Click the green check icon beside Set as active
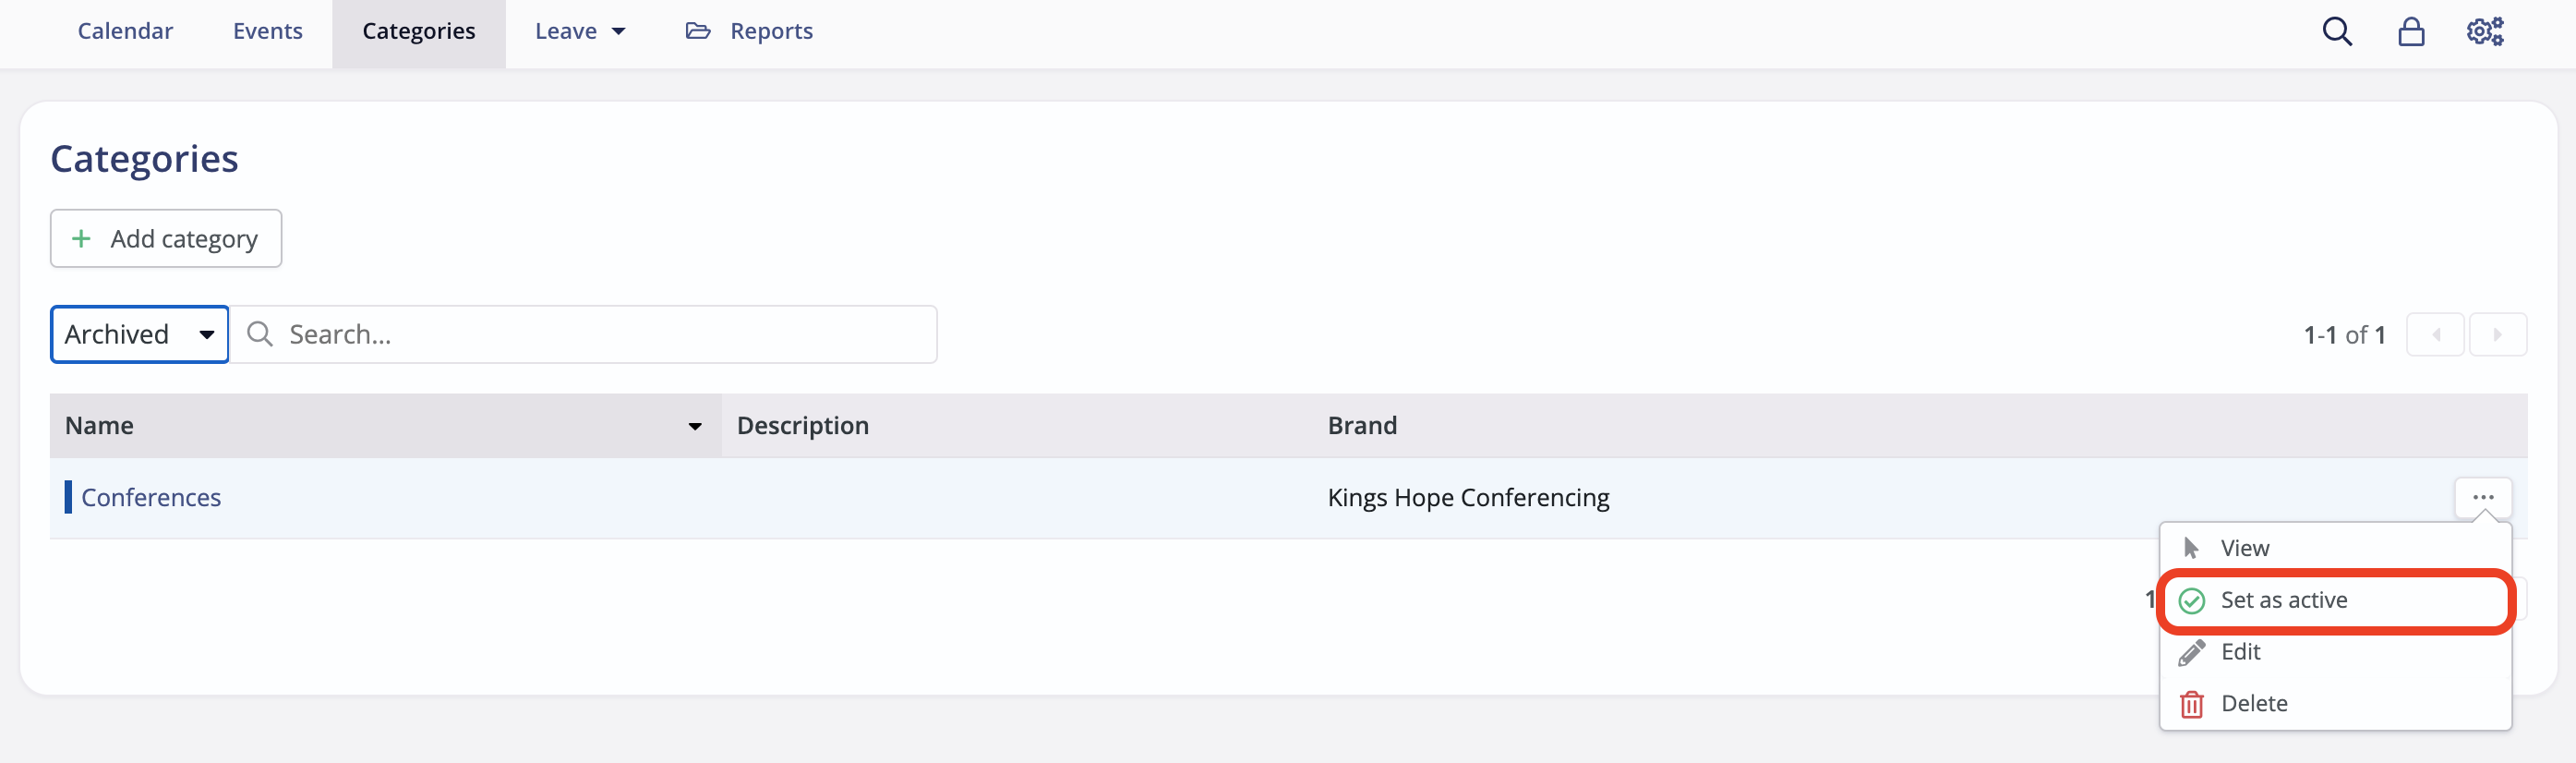Image resolution: width=2576 pixels, height=763 pixels. [2191, 600]
